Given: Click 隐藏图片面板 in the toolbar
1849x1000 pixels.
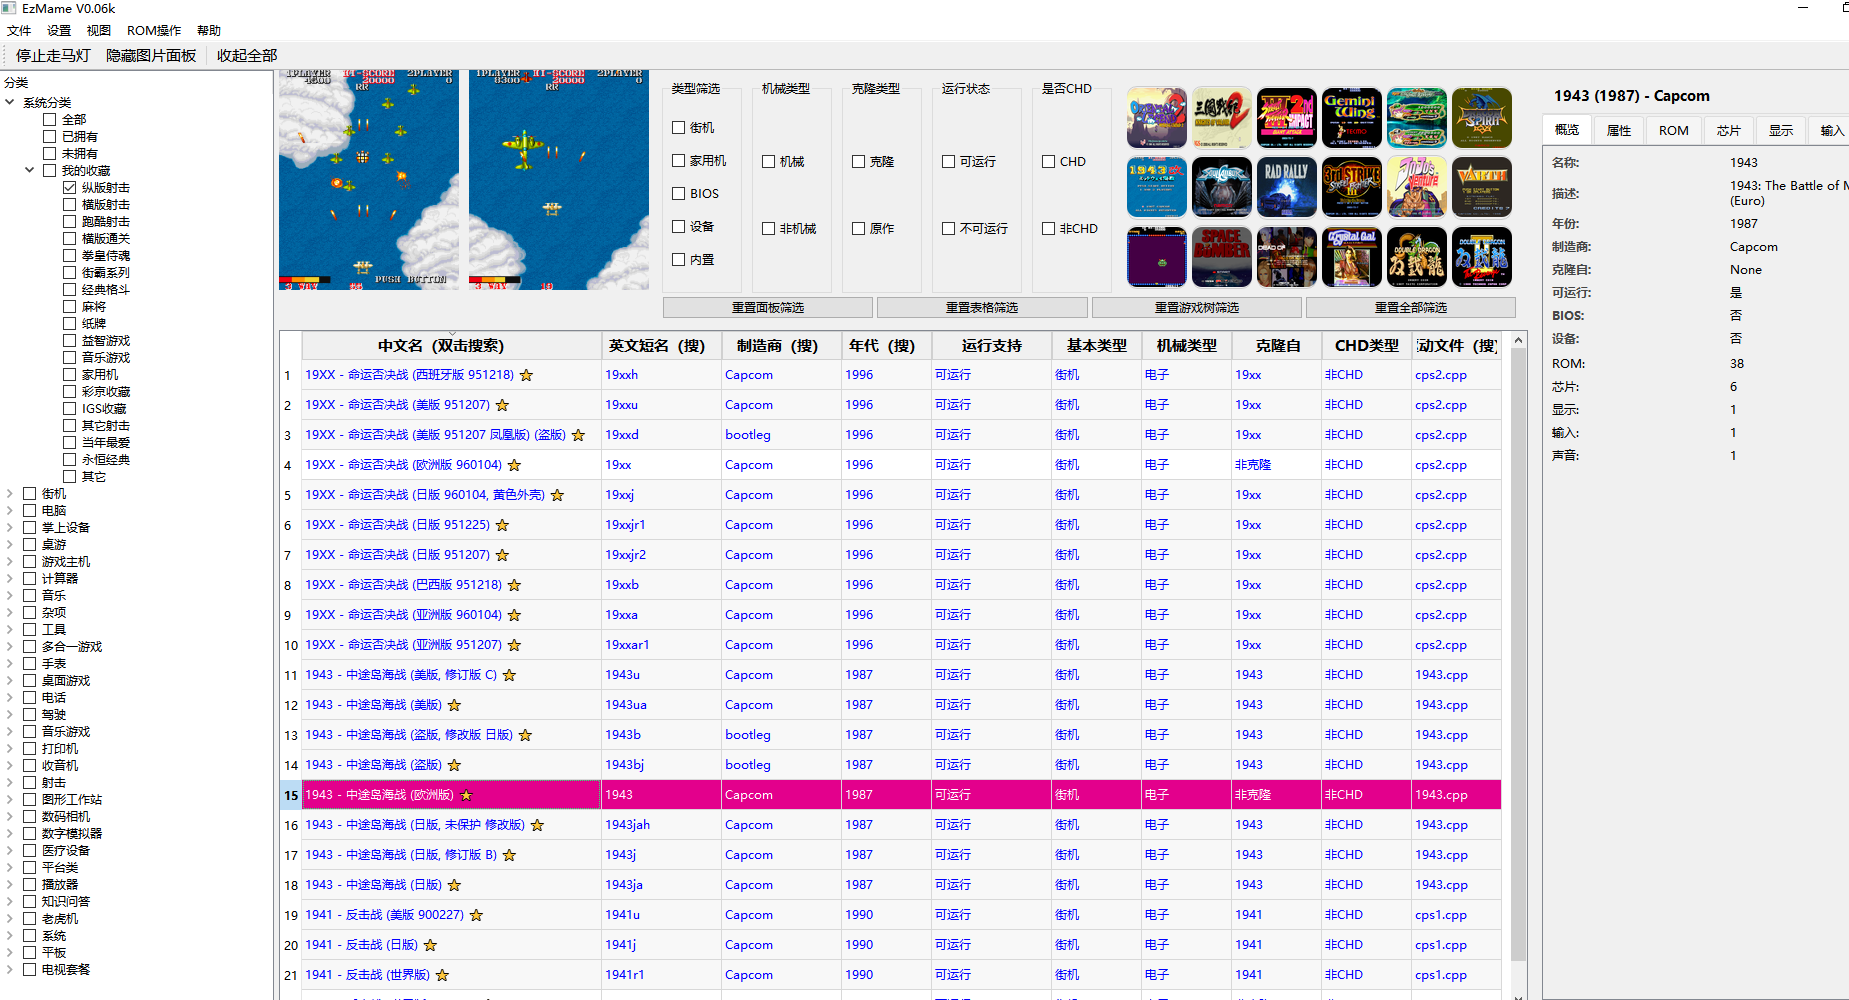Looking at the screenshot, I should coord(151,55).
